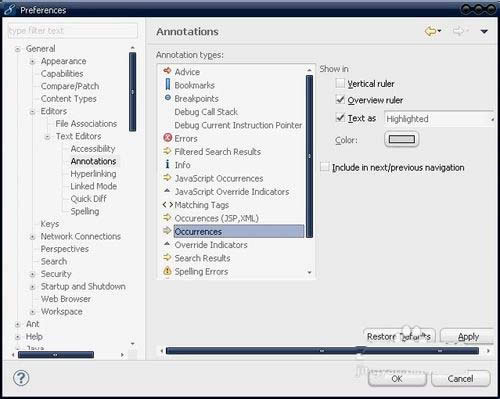This screenshot has height=399, width=500.
Task: Select Capabilities preference page
Action: 62,74
